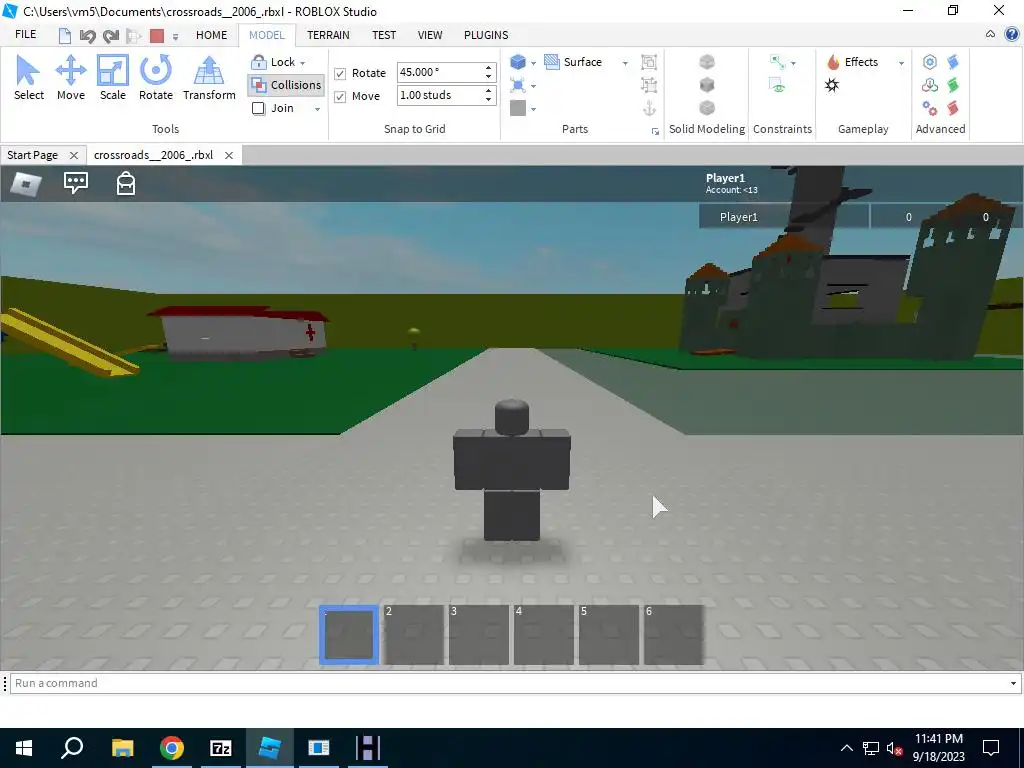Click the blue hexagon gear Advanced icon
This screenshot has height=768, width=1024.
tap(930, 62)
